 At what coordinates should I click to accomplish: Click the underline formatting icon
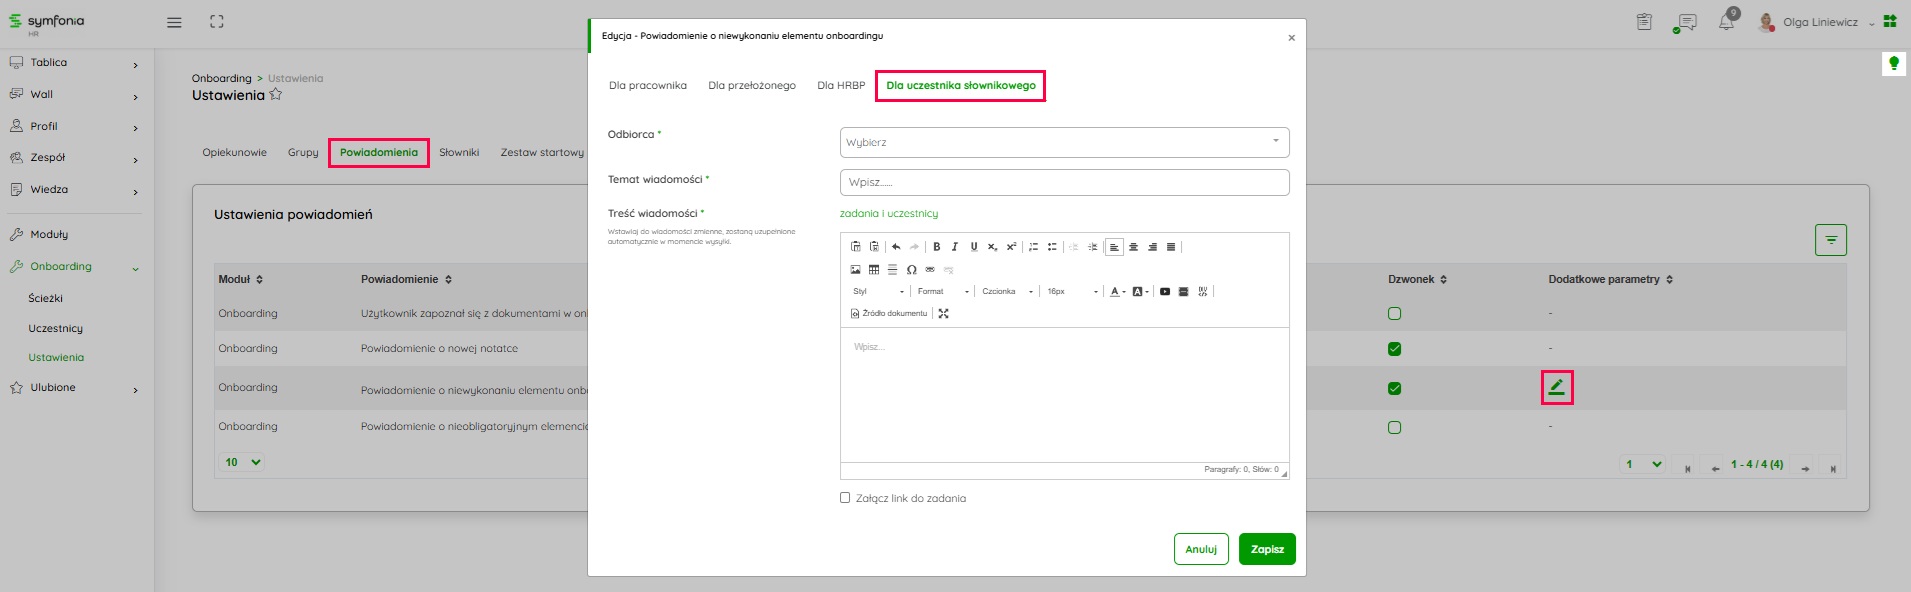click(973, 247)
